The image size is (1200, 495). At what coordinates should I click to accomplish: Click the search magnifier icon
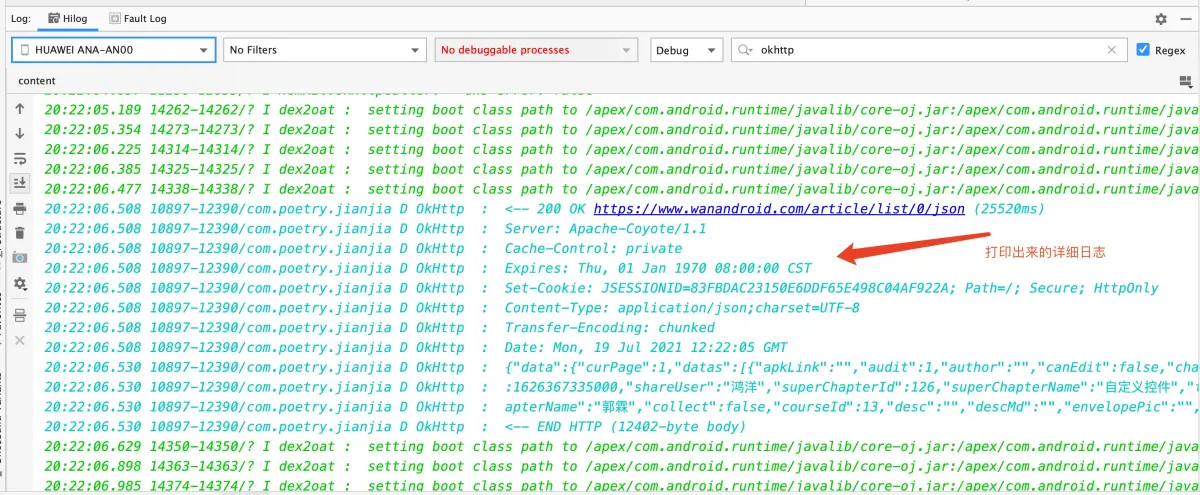pyautogui.click(x=745, y=49)
